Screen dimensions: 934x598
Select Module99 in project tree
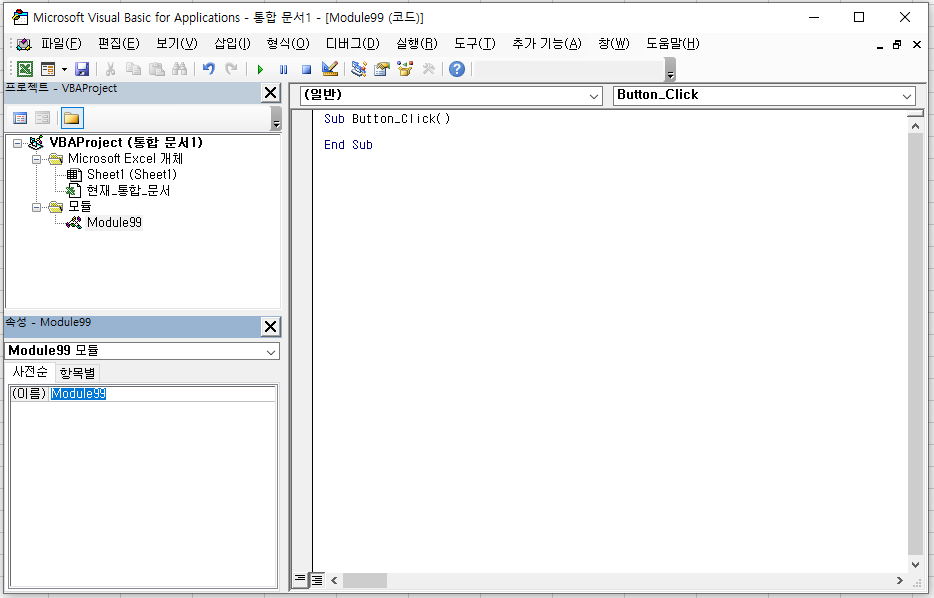point(114,223)
